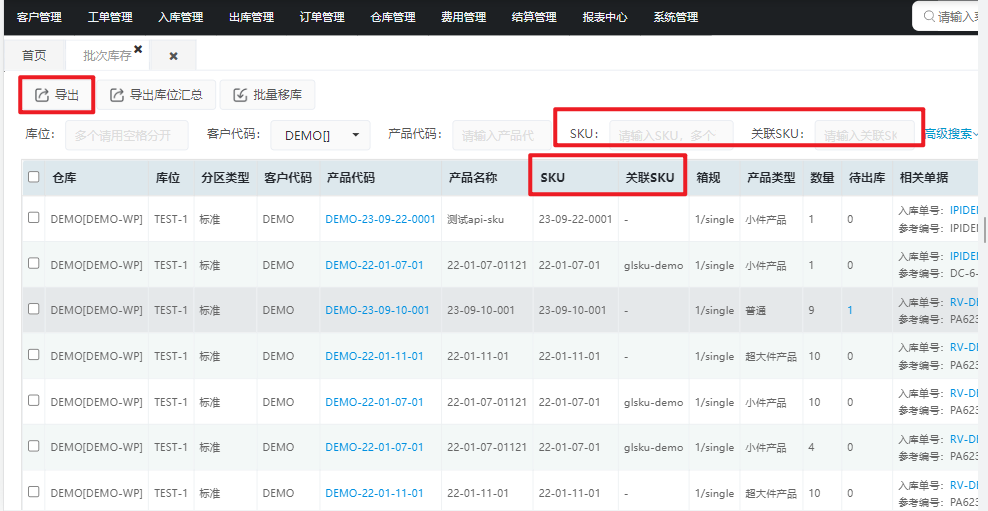Open the 仓库管理 menu

(x=393, y=17)
